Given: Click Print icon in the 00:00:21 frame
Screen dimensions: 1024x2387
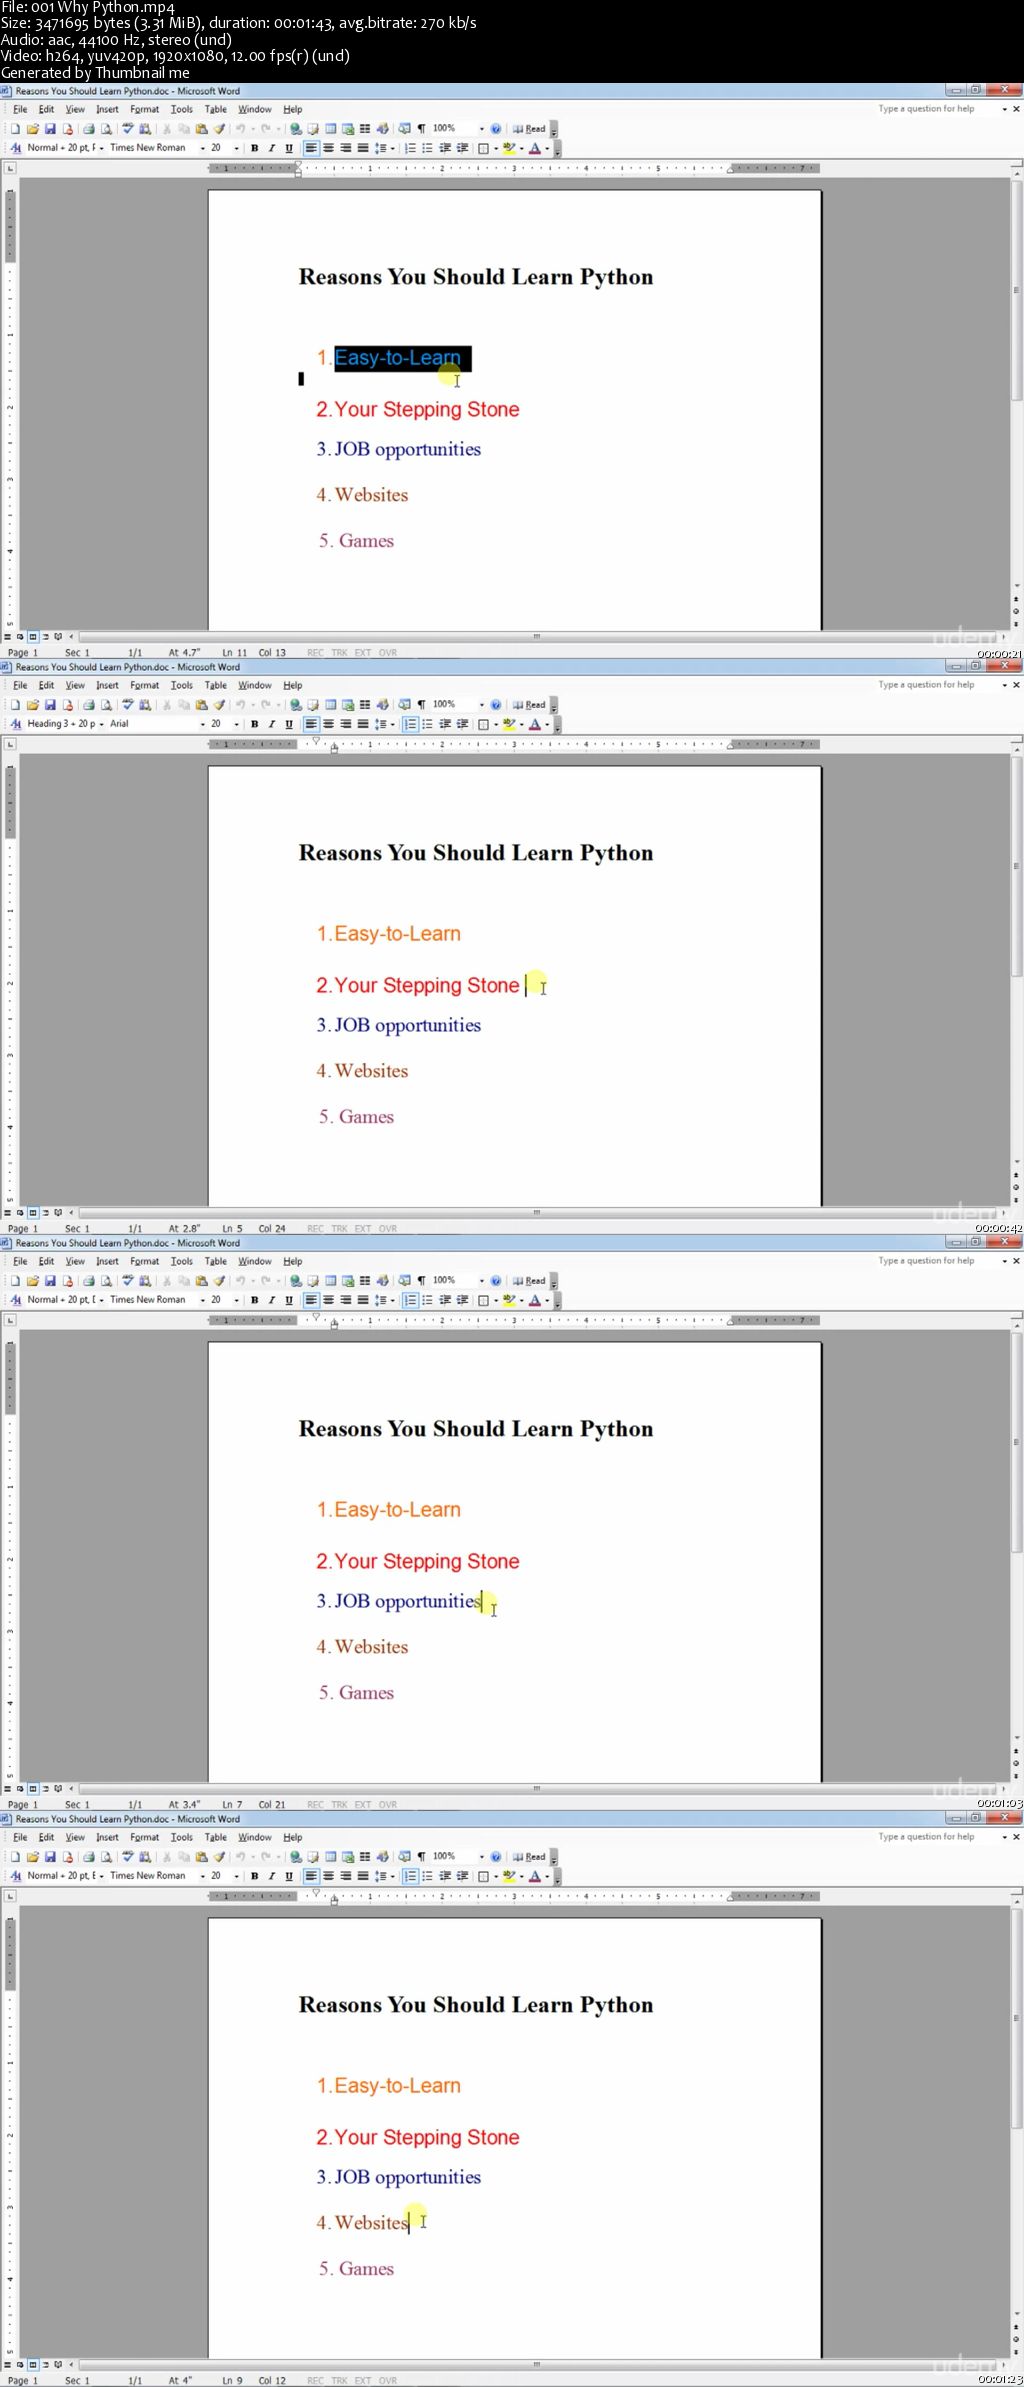Looking at the screenshot, I should tap(89, 128).
